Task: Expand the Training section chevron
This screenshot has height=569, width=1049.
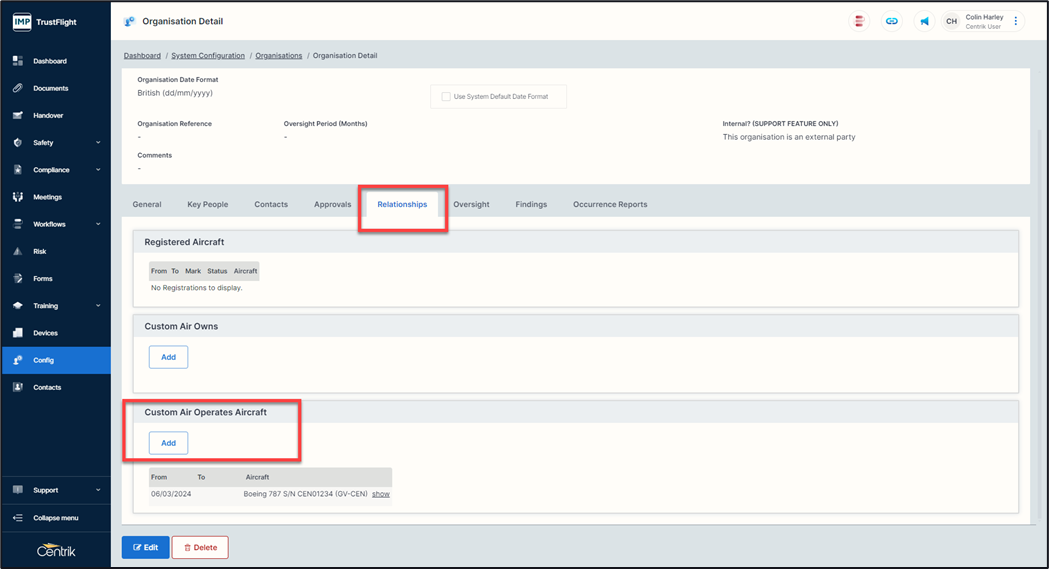Action: [98, 306]
